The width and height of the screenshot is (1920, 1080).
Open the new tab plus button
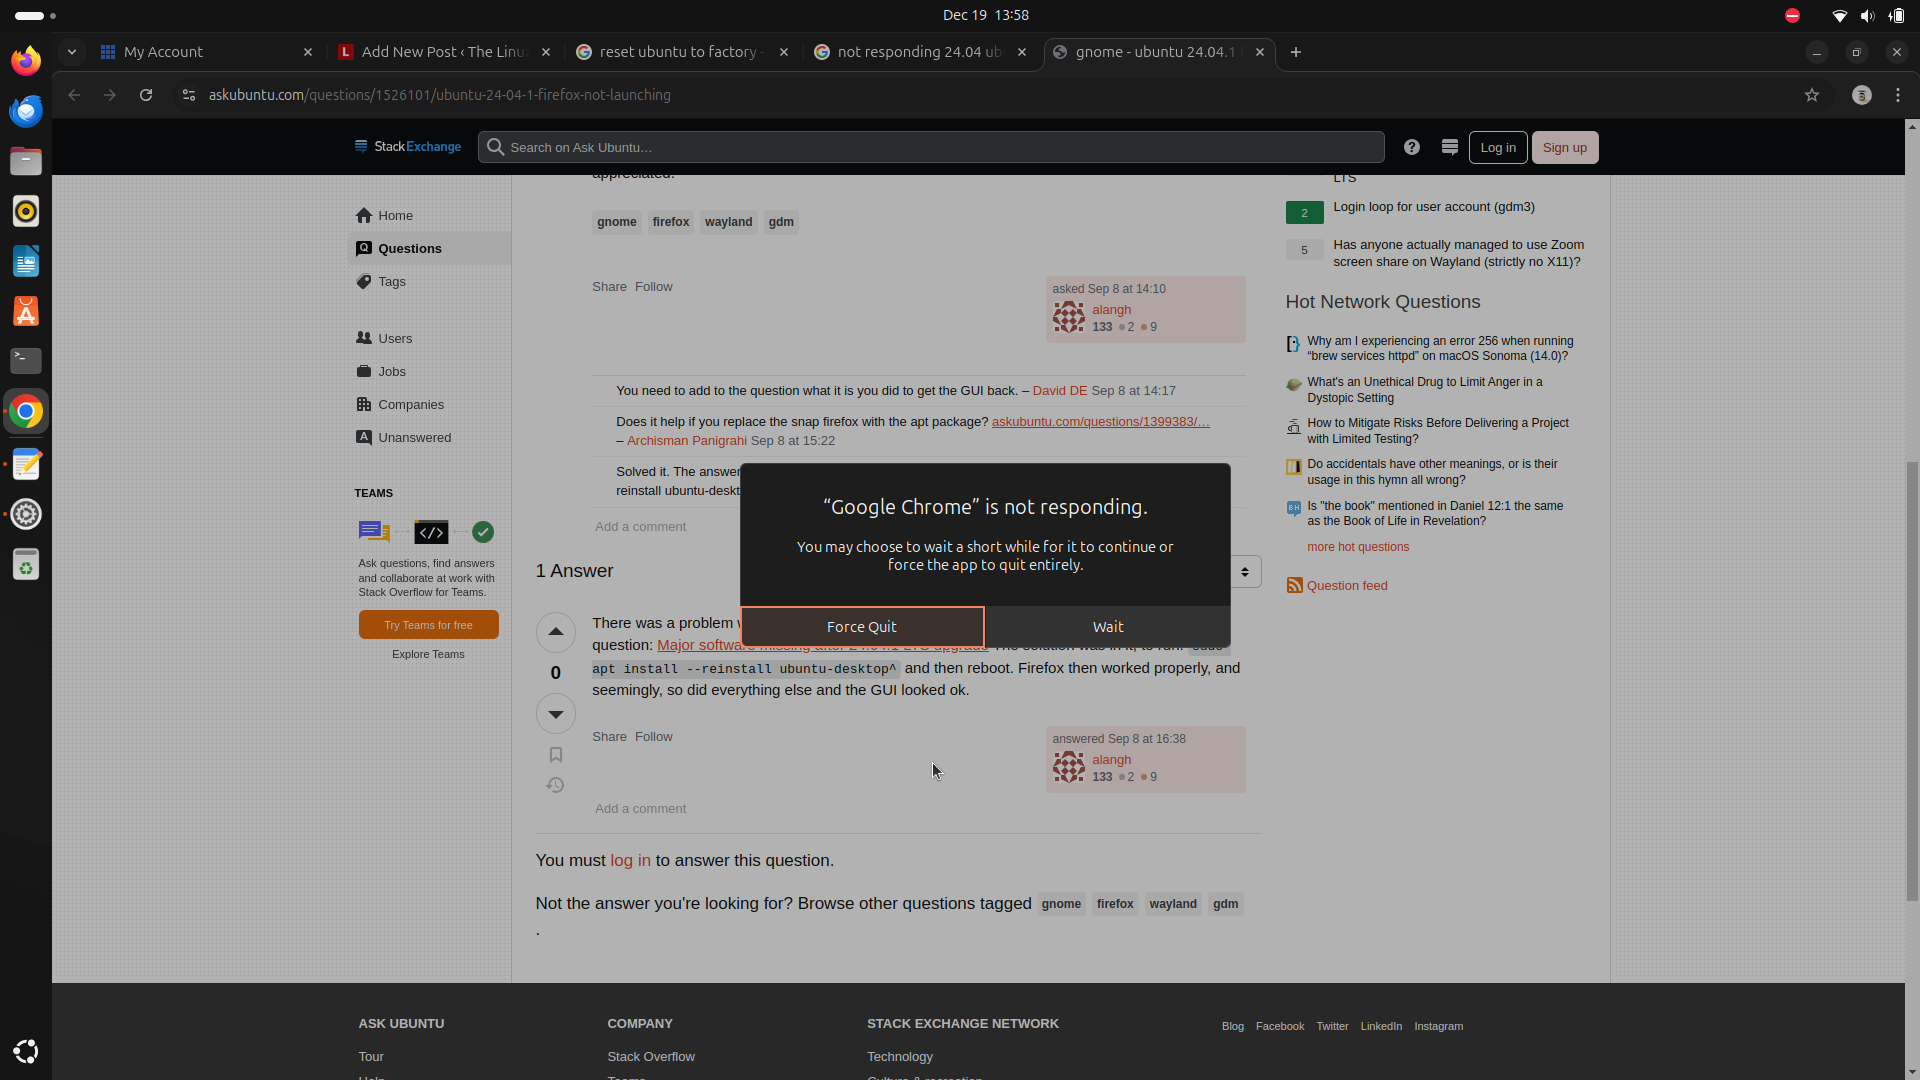[x=1296, y=52]
